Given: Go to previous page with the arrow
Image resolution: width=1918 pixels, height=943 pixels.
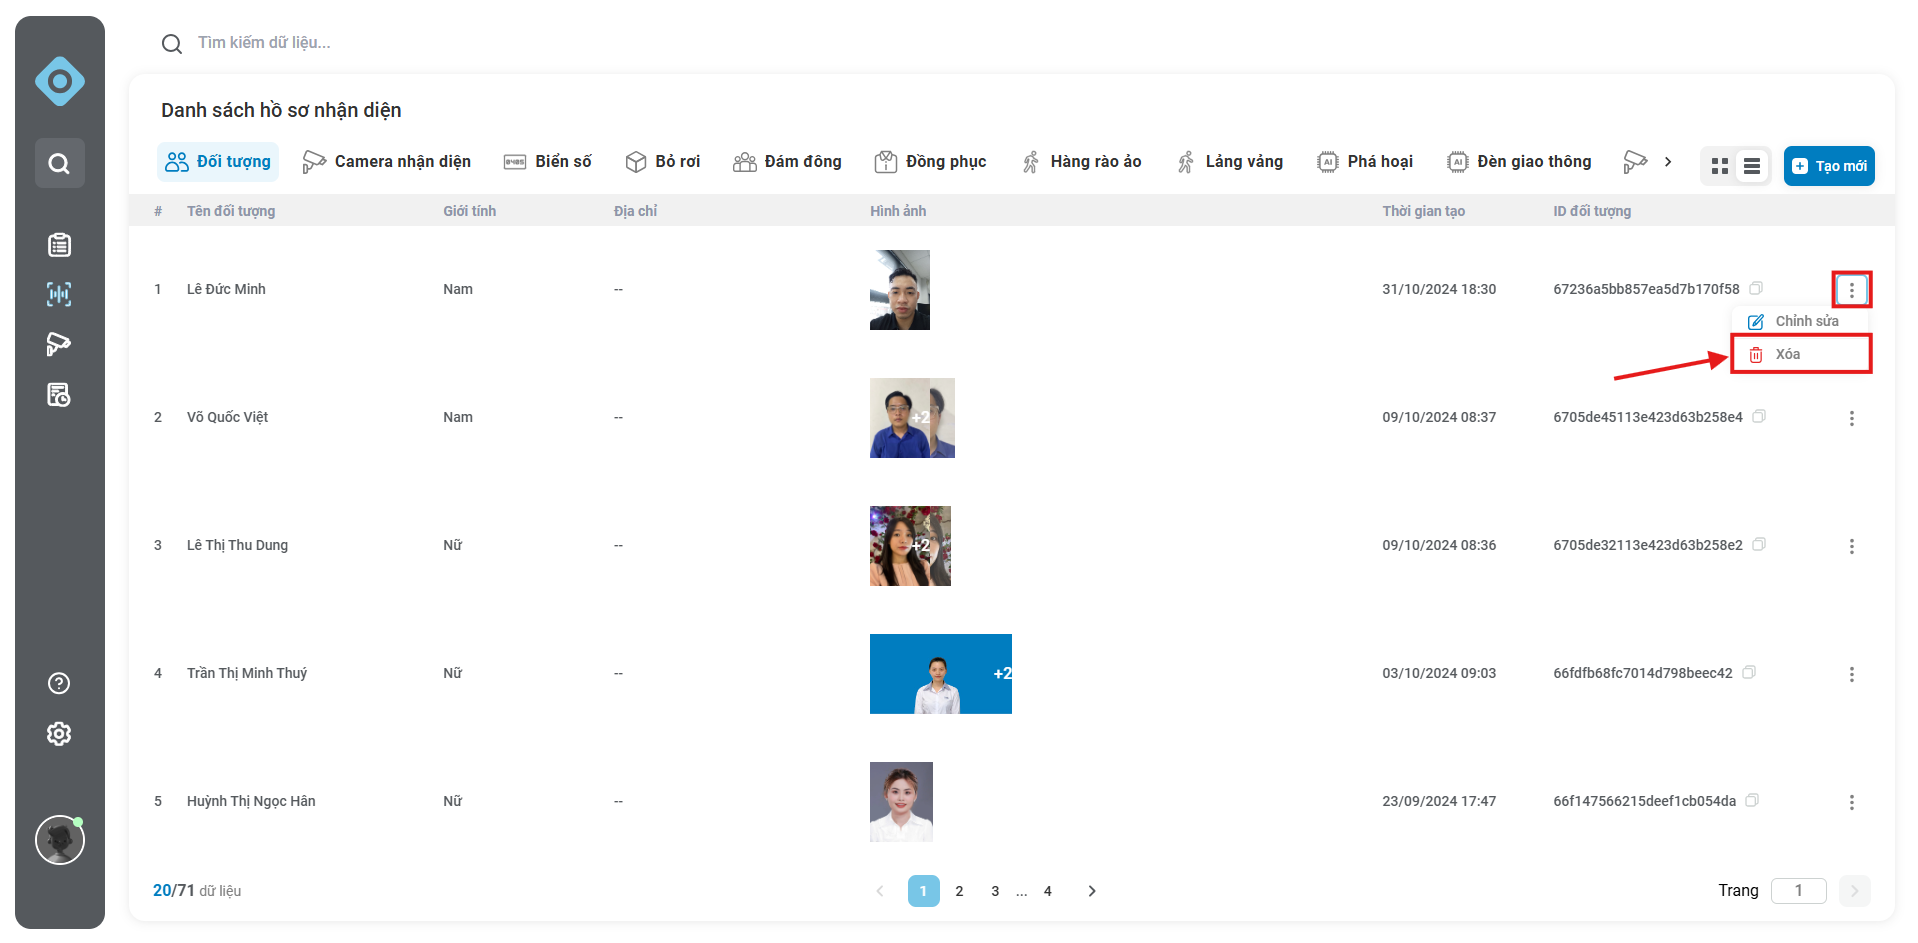Looking at the screenshot, I should pyautogui.click(x=880, y=891).
